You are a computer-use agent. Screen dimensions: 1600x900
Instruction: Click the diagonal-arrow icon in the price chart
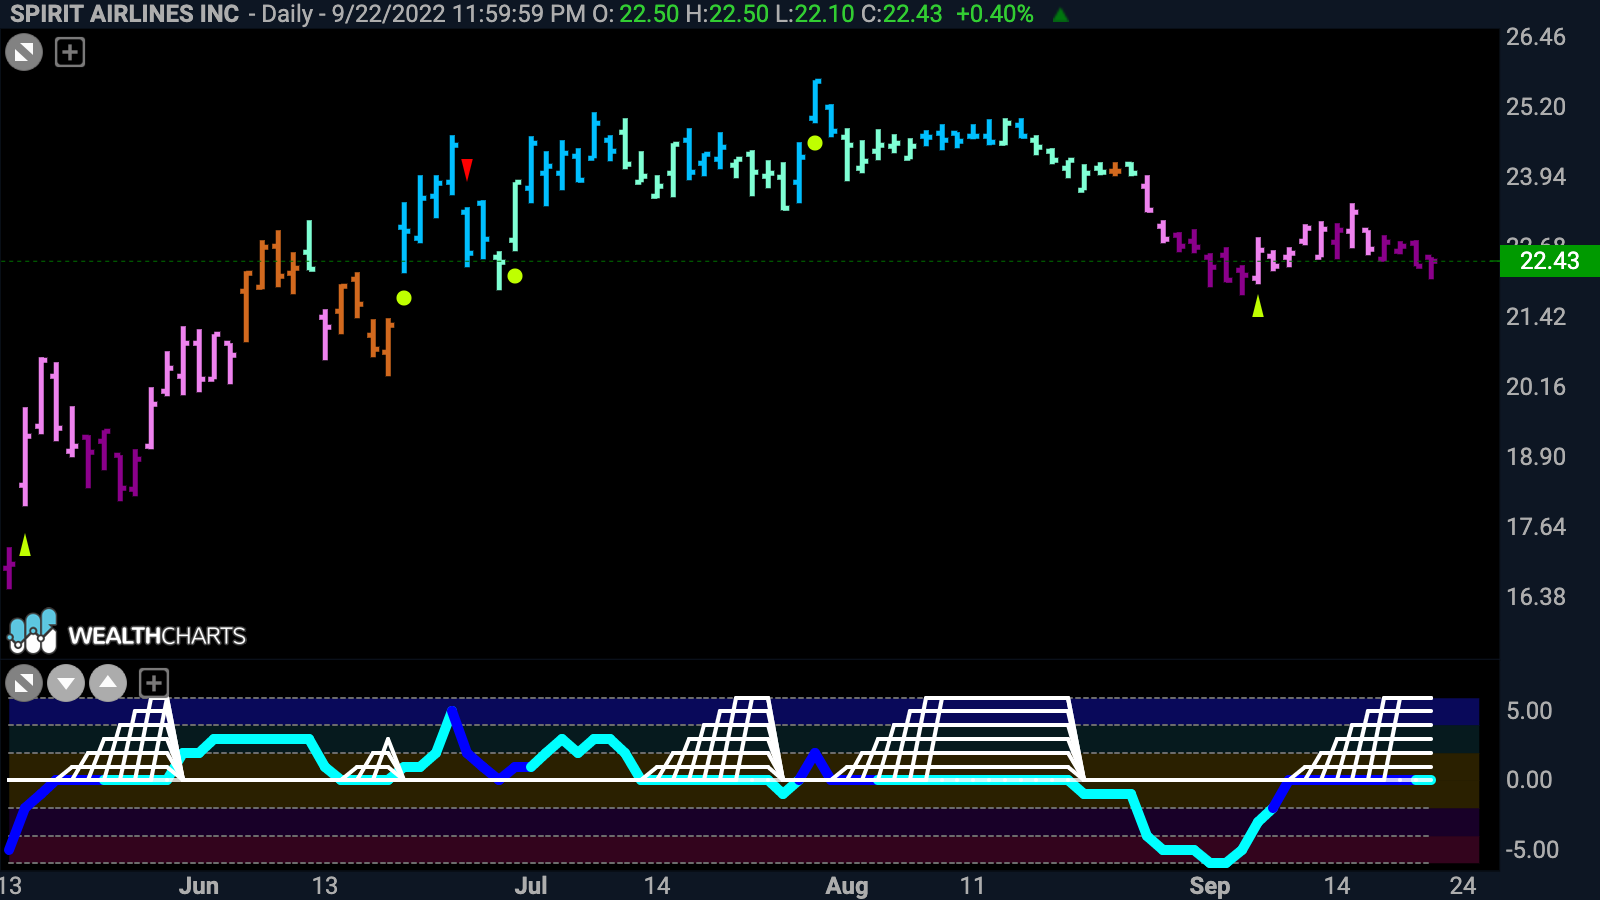(x=24, y=52)
